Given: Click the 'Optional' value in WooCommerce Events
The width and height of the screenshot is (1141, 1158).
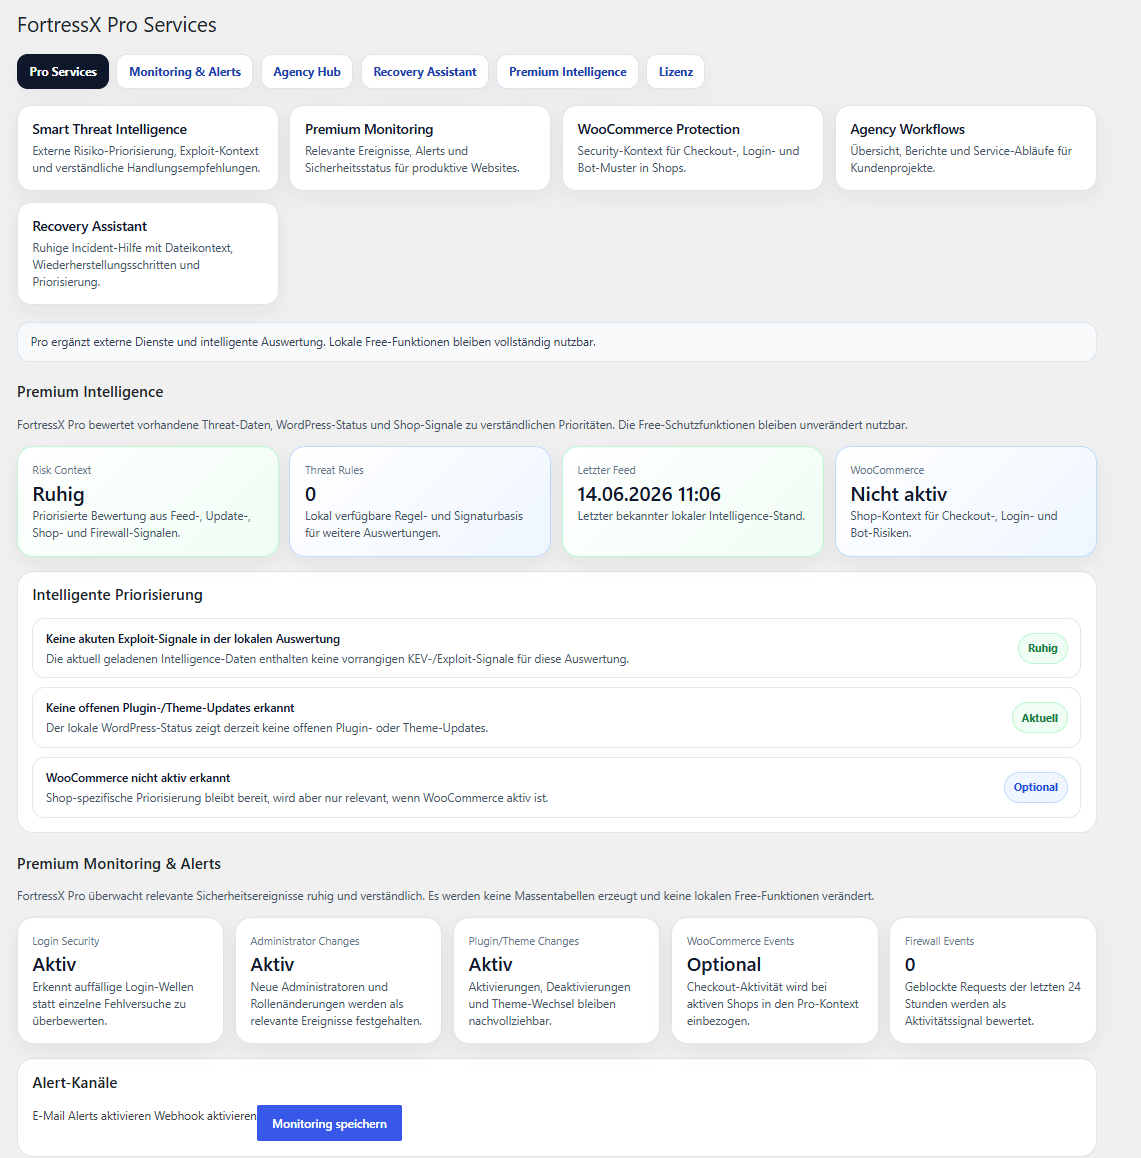Looking at the screenshot, I should [724, 965].
